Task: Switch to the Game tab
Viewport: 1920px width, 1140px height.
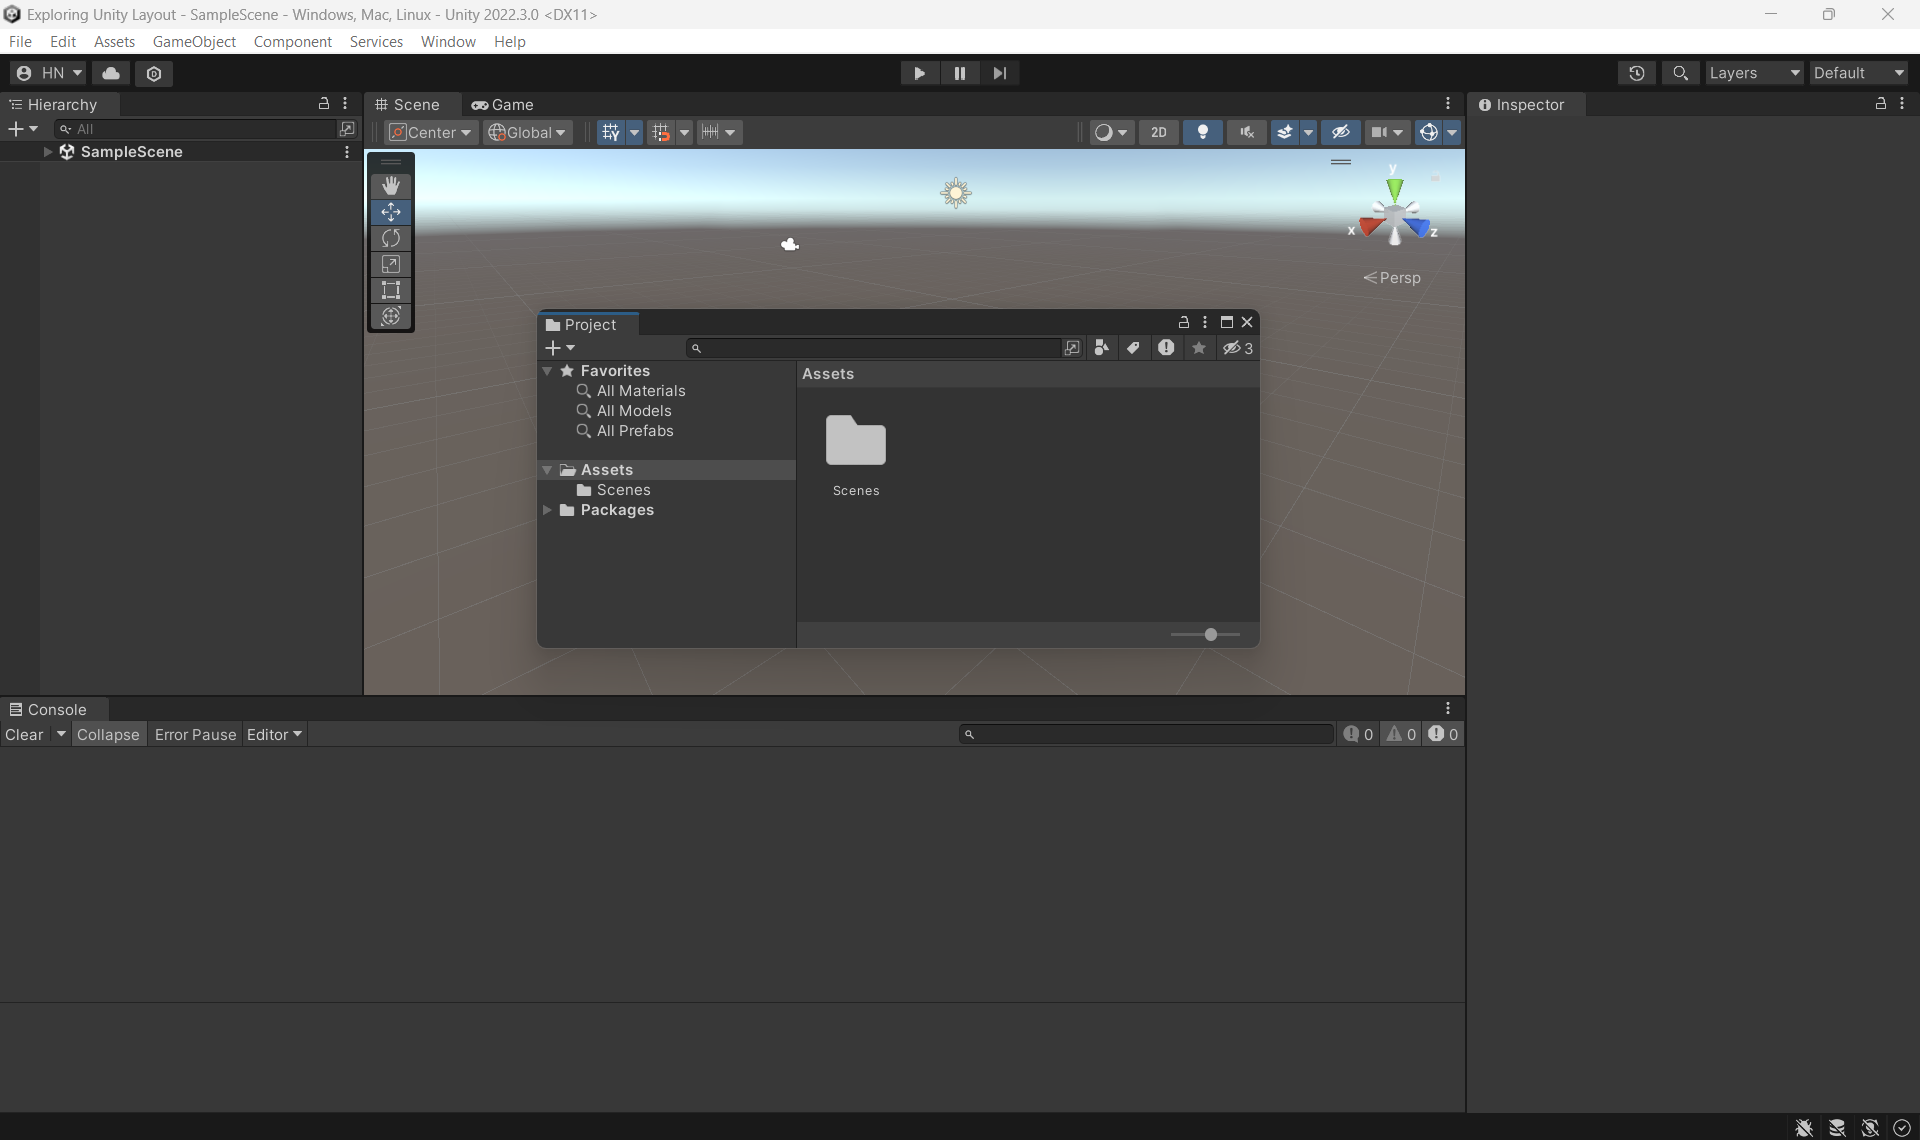Action: 503,104
